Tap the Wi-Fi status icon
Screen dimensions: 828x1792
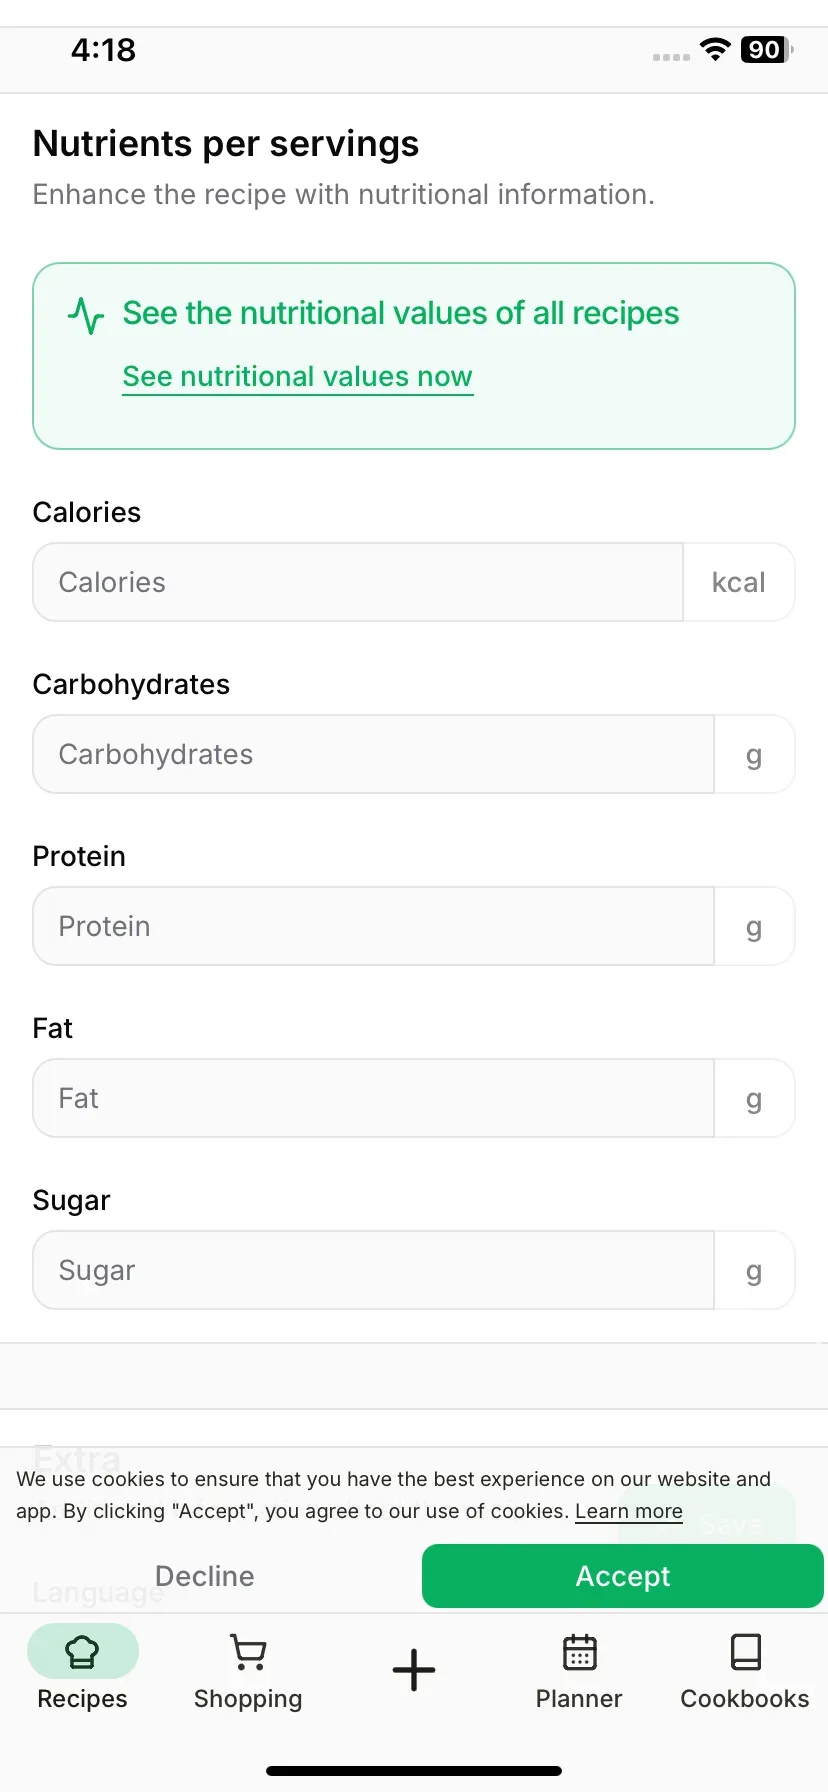pos(715,49)
